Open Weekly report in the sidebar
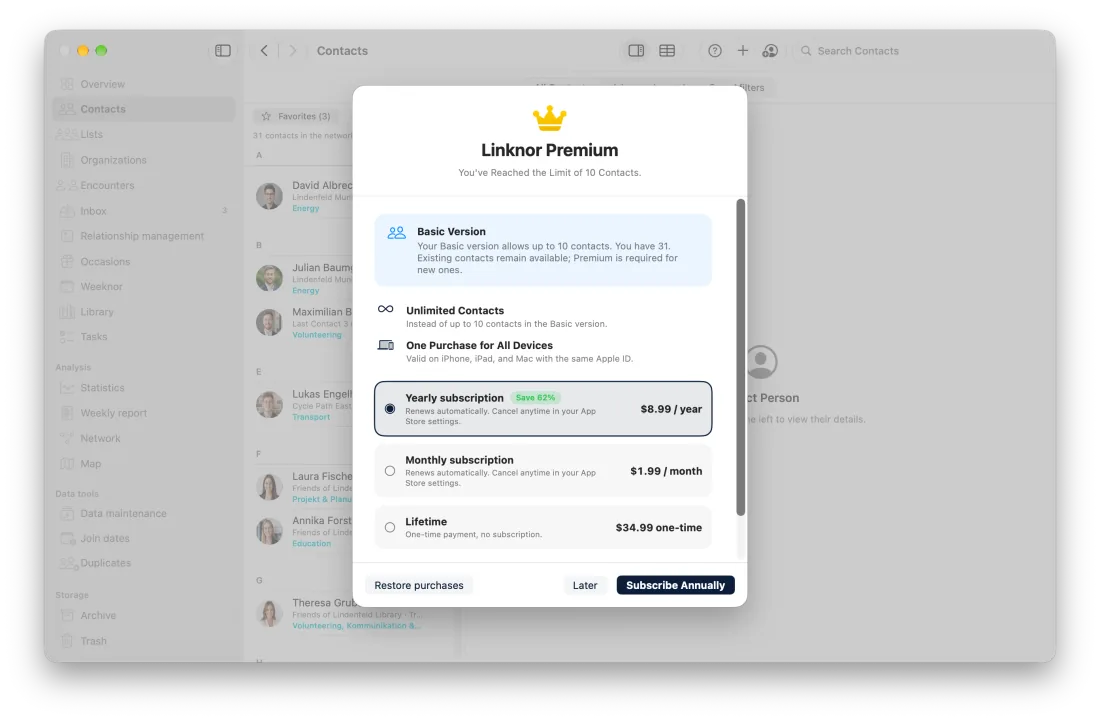 pos(144,413)
